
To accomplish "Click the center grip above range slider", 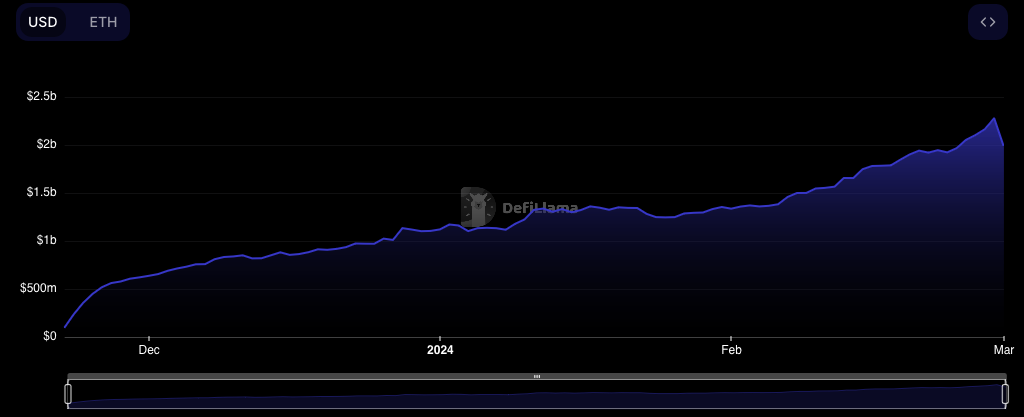I will tap(537, 377).
